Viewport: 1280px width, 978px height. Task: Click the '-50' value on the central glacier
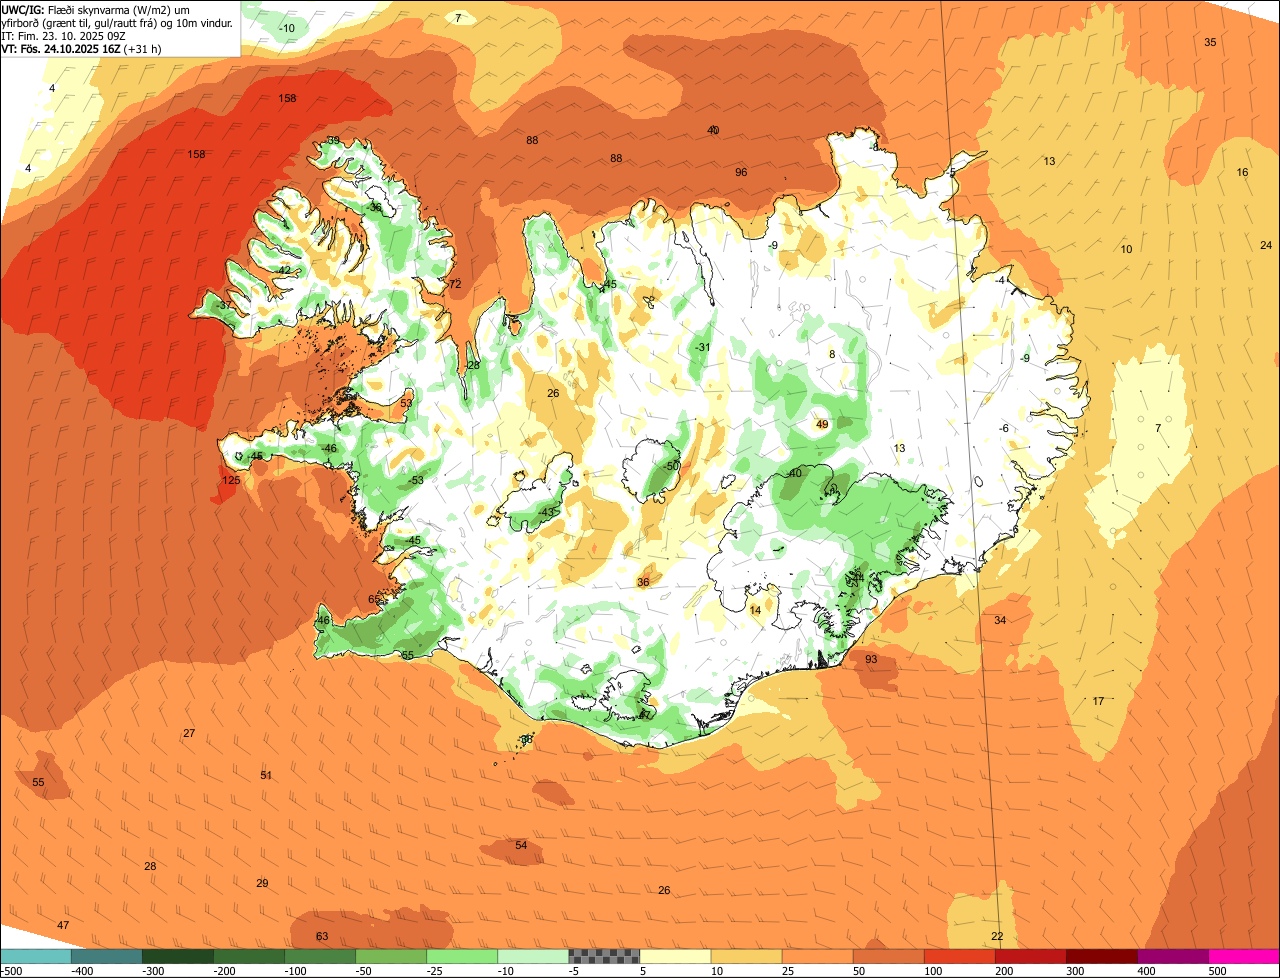pyautogui.click(x=672, y=467)
